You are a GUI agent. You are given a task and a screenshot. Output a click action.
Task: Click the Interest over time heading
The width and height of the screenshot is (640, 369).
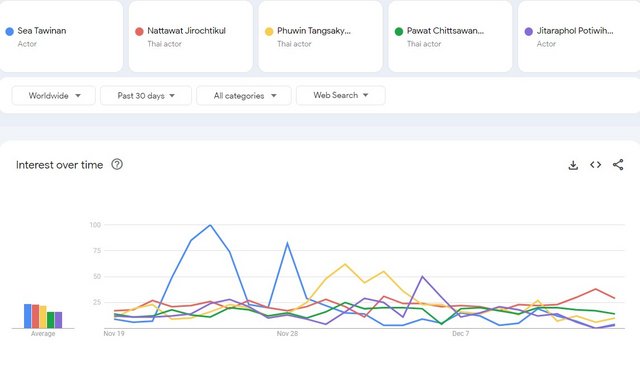[x=60, y=165]
